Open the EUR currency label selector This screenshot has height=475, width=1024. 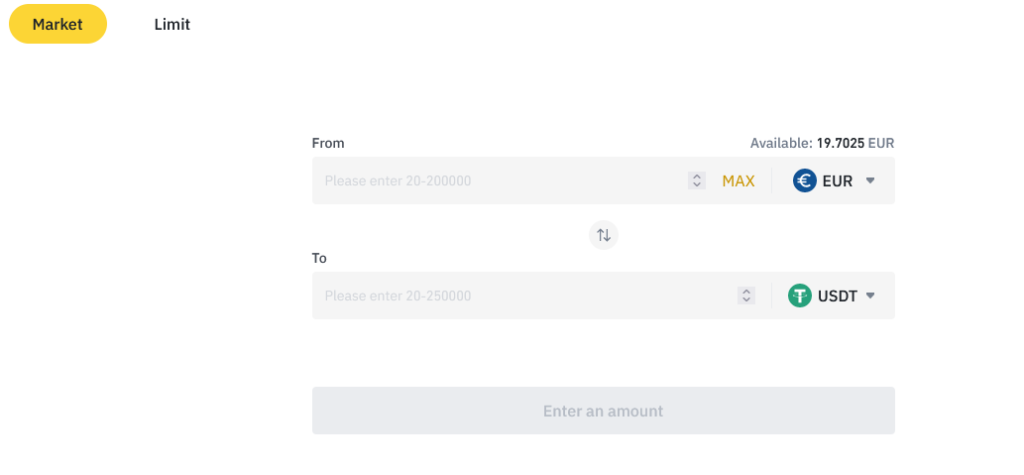coord(837,181)
